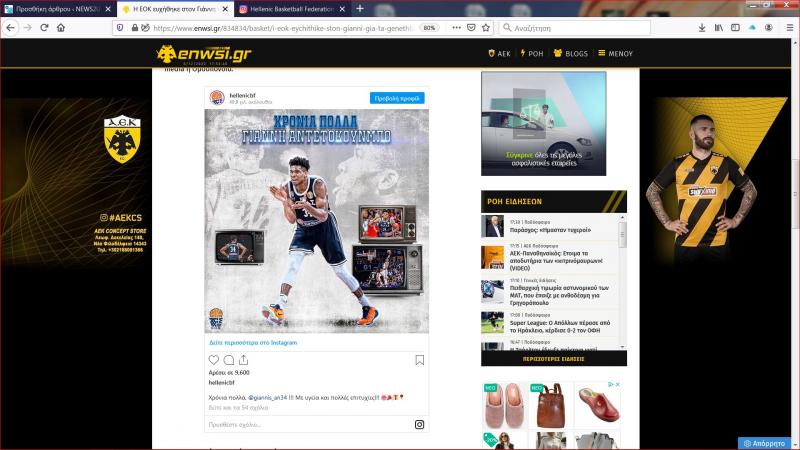Open the ΡΟΗ news feed menu
The width and height of the screenshot is (800, 450).
tap(532, 53)
